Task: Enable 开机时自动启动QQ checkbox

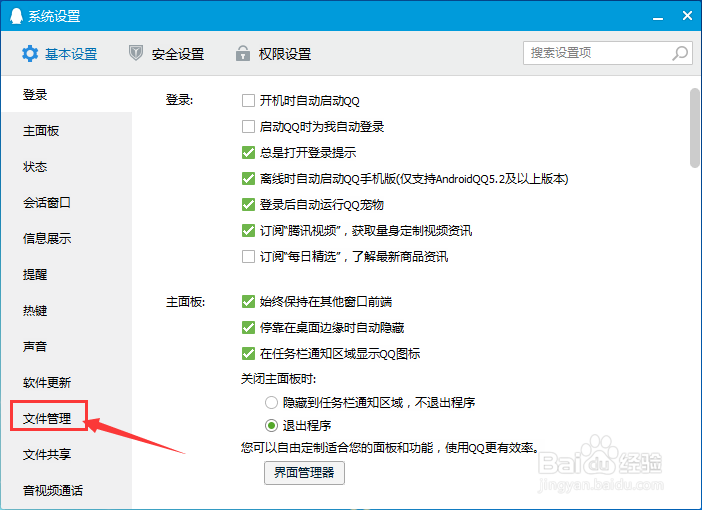Action: pyautogui.click(x=248, y=100)
